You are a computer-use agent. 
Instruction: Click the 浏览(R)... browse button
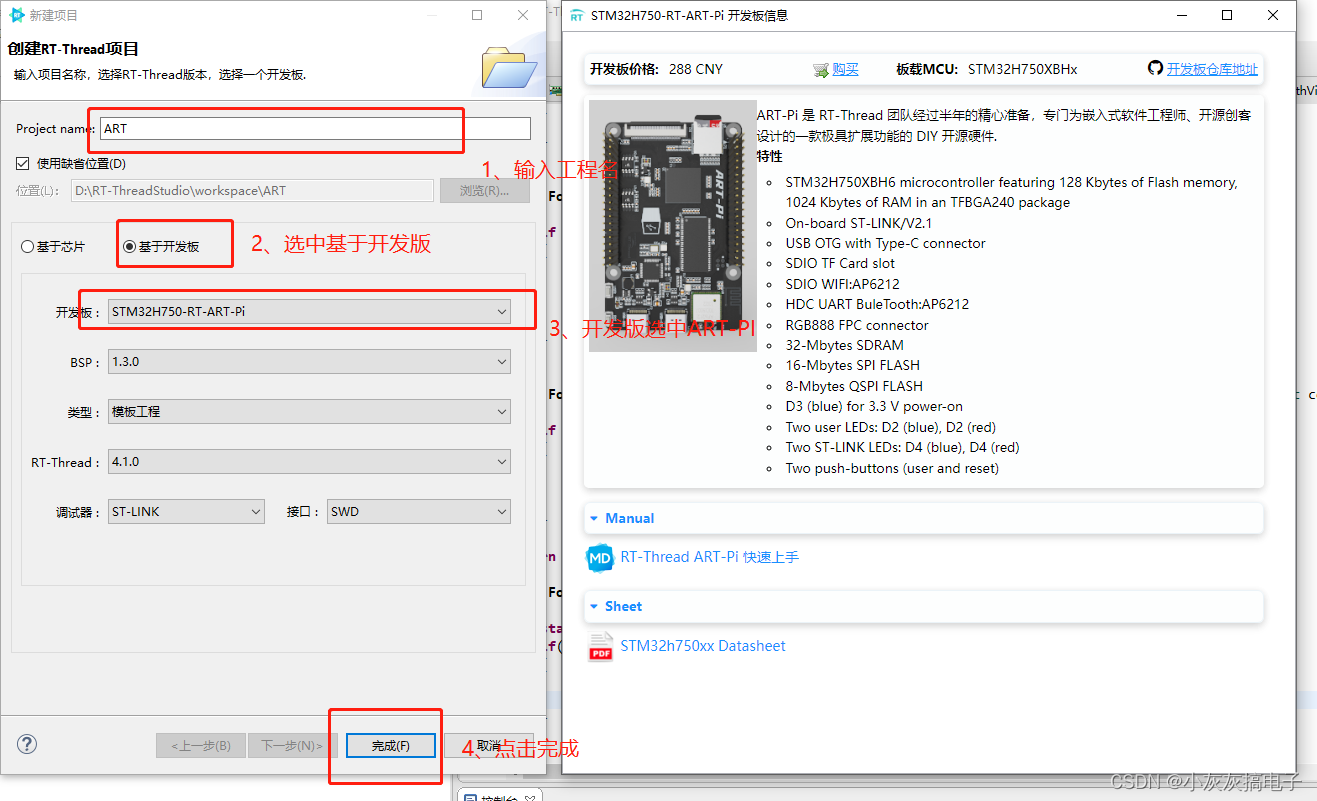485,191
